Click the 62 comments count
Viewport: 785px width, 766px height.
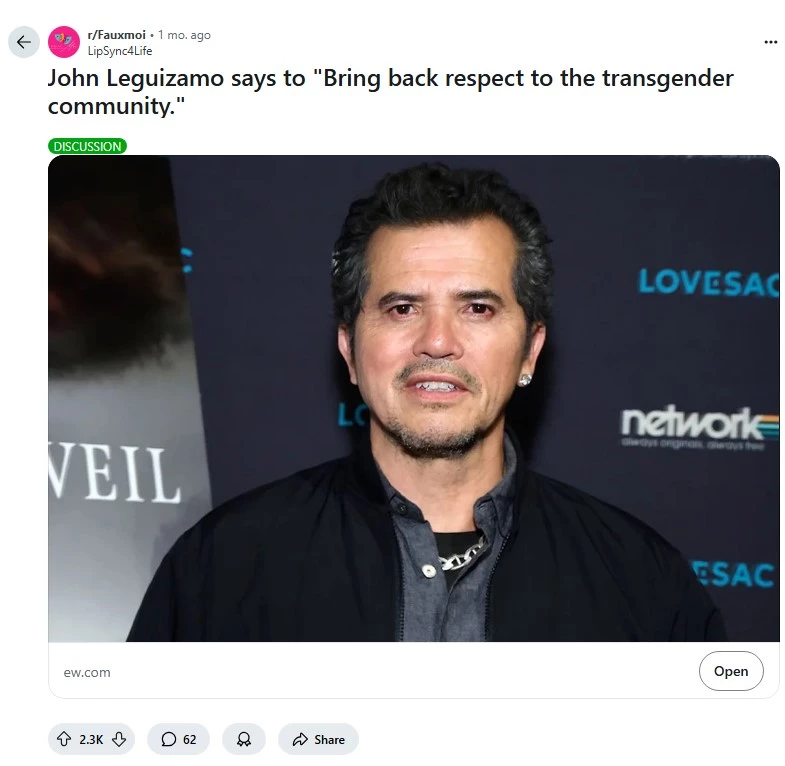(190, 739)
